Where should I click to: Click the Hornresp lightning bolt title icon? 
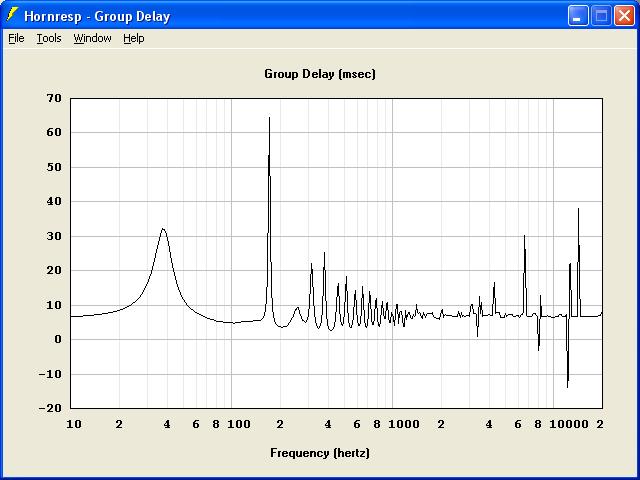(12, 16)
